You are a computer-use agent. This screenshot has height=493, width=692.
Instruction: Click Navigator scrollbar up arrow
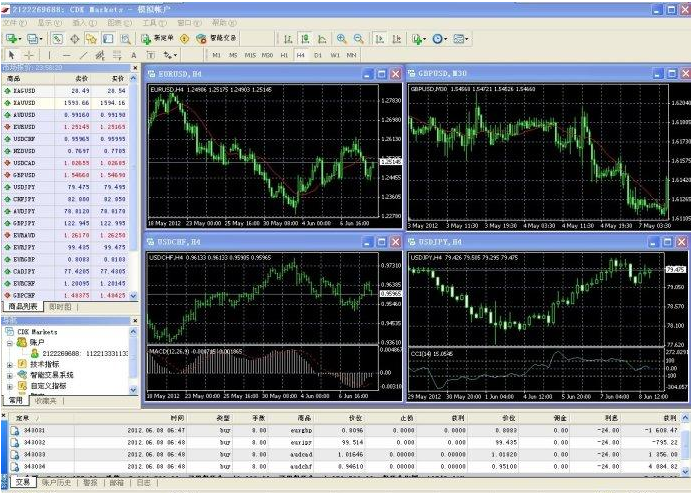(133, 331)
